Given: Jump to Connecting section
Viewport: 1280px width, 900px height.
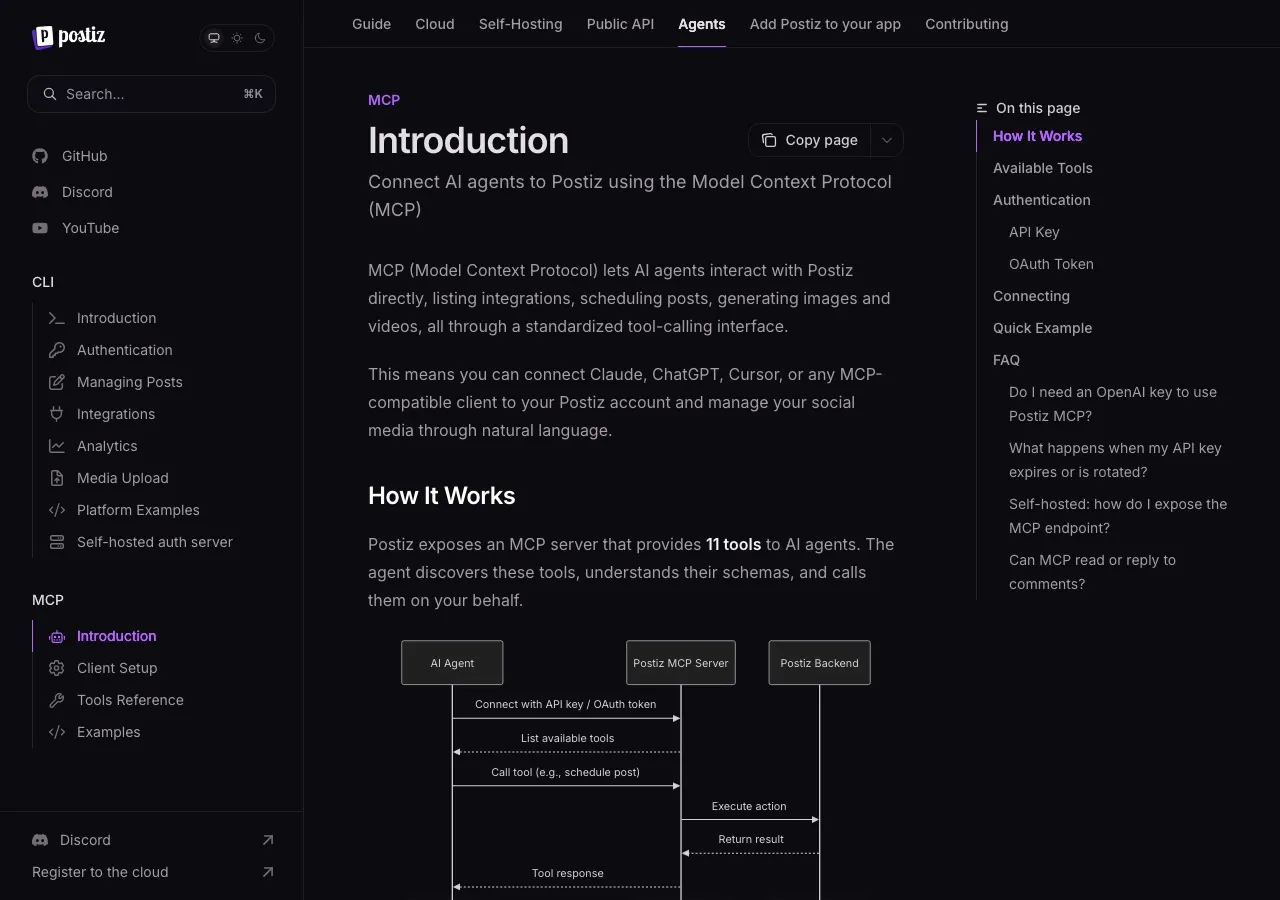Looking at the screenshot, I should coord(1031,296).
